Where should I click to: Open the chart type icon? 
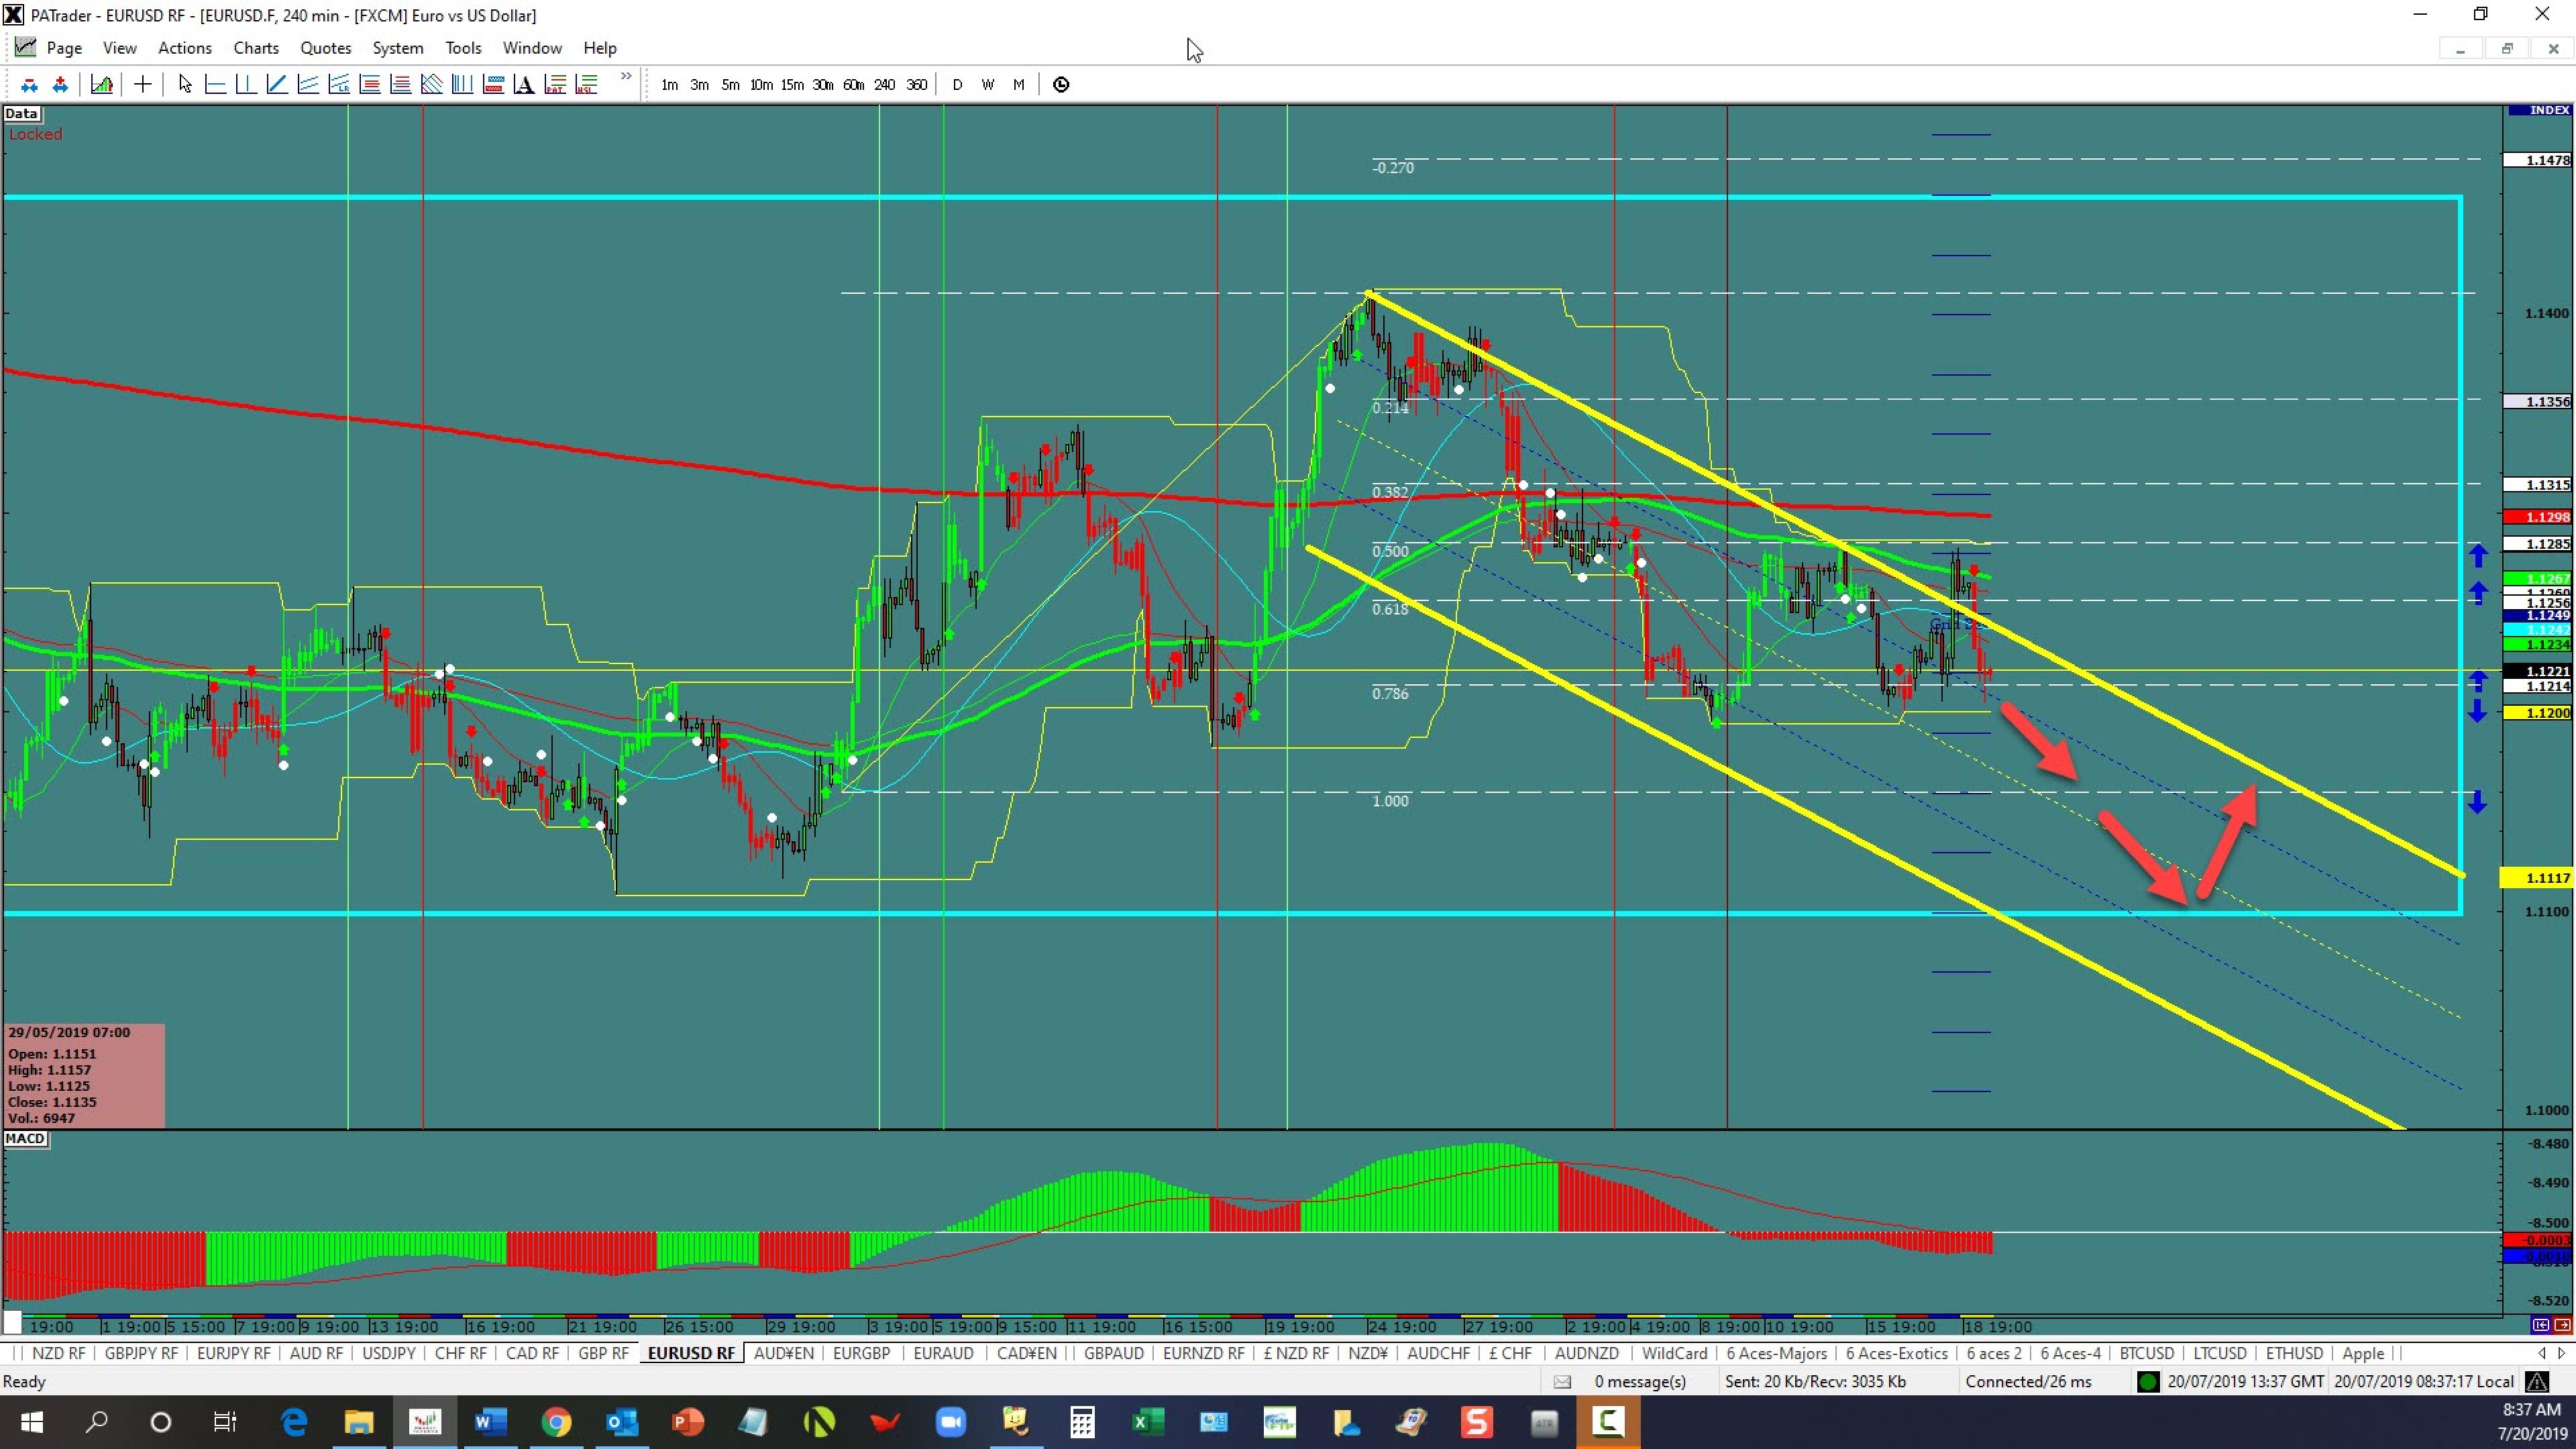[x=102, y=85]
